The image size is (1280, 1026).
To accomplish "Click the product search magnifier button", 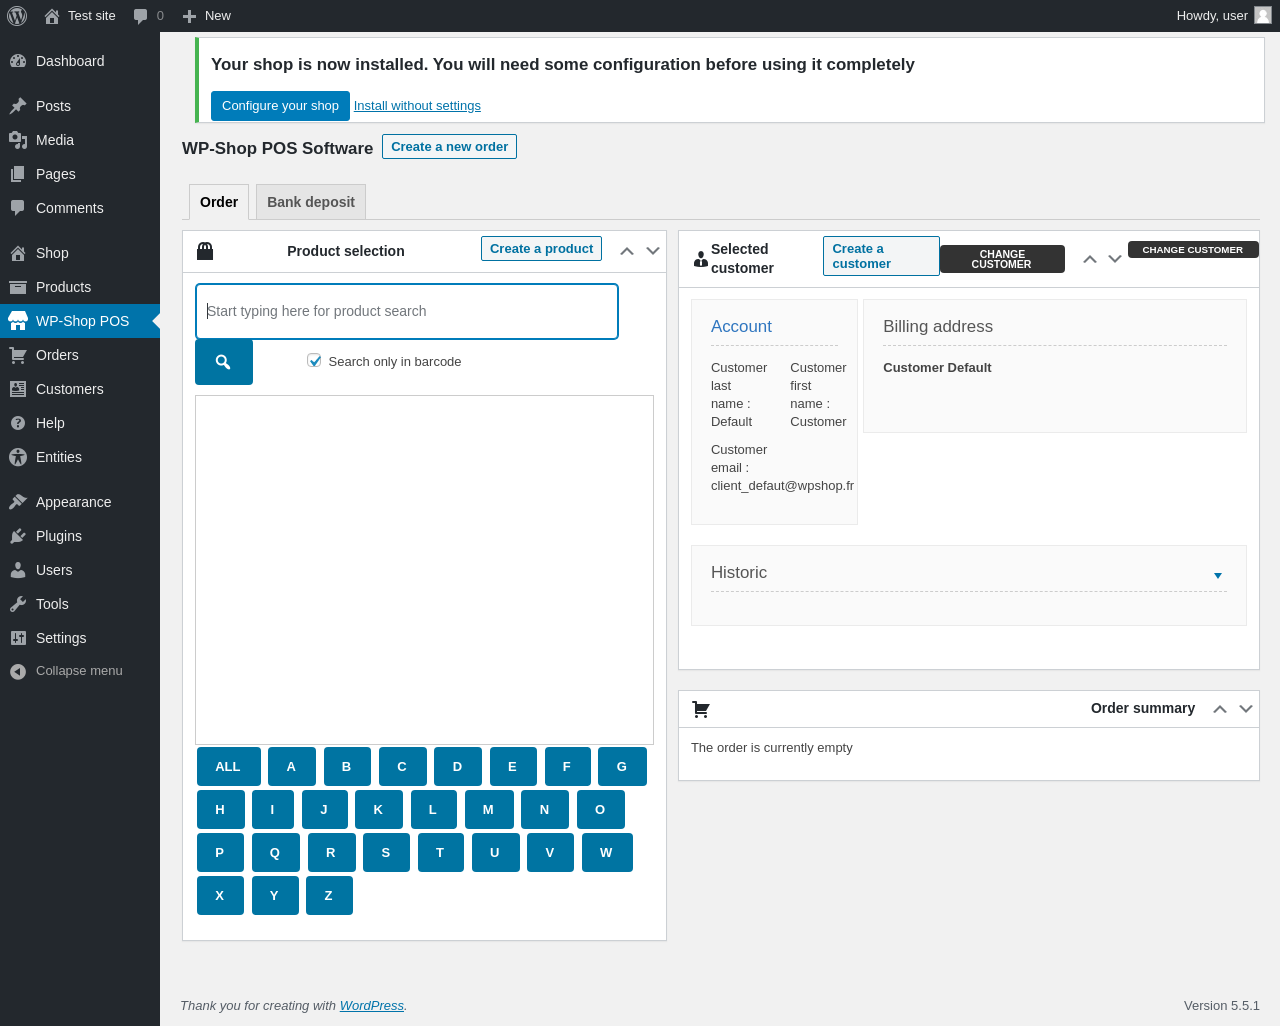I will tap(224, 362).
